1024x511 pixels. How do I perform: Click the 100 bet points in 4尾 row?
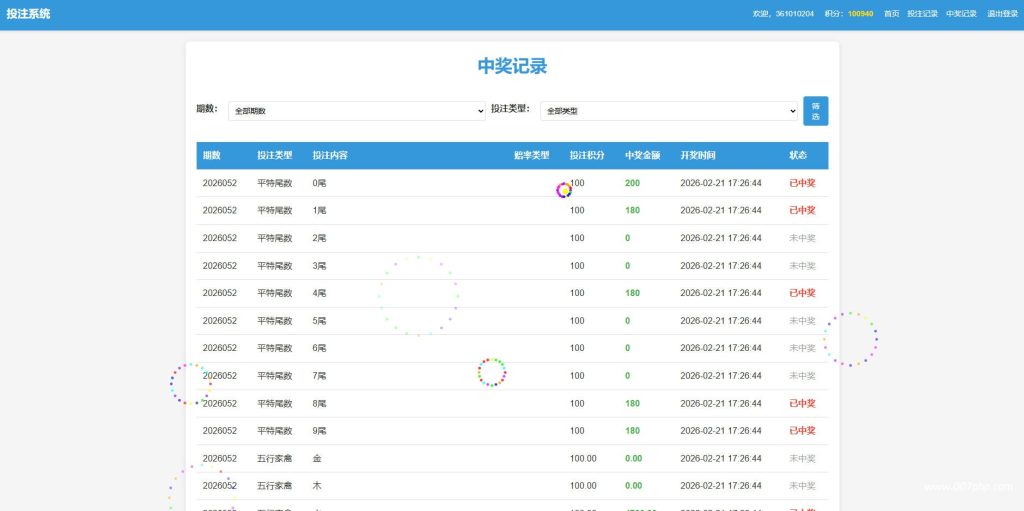coord(577,293)
